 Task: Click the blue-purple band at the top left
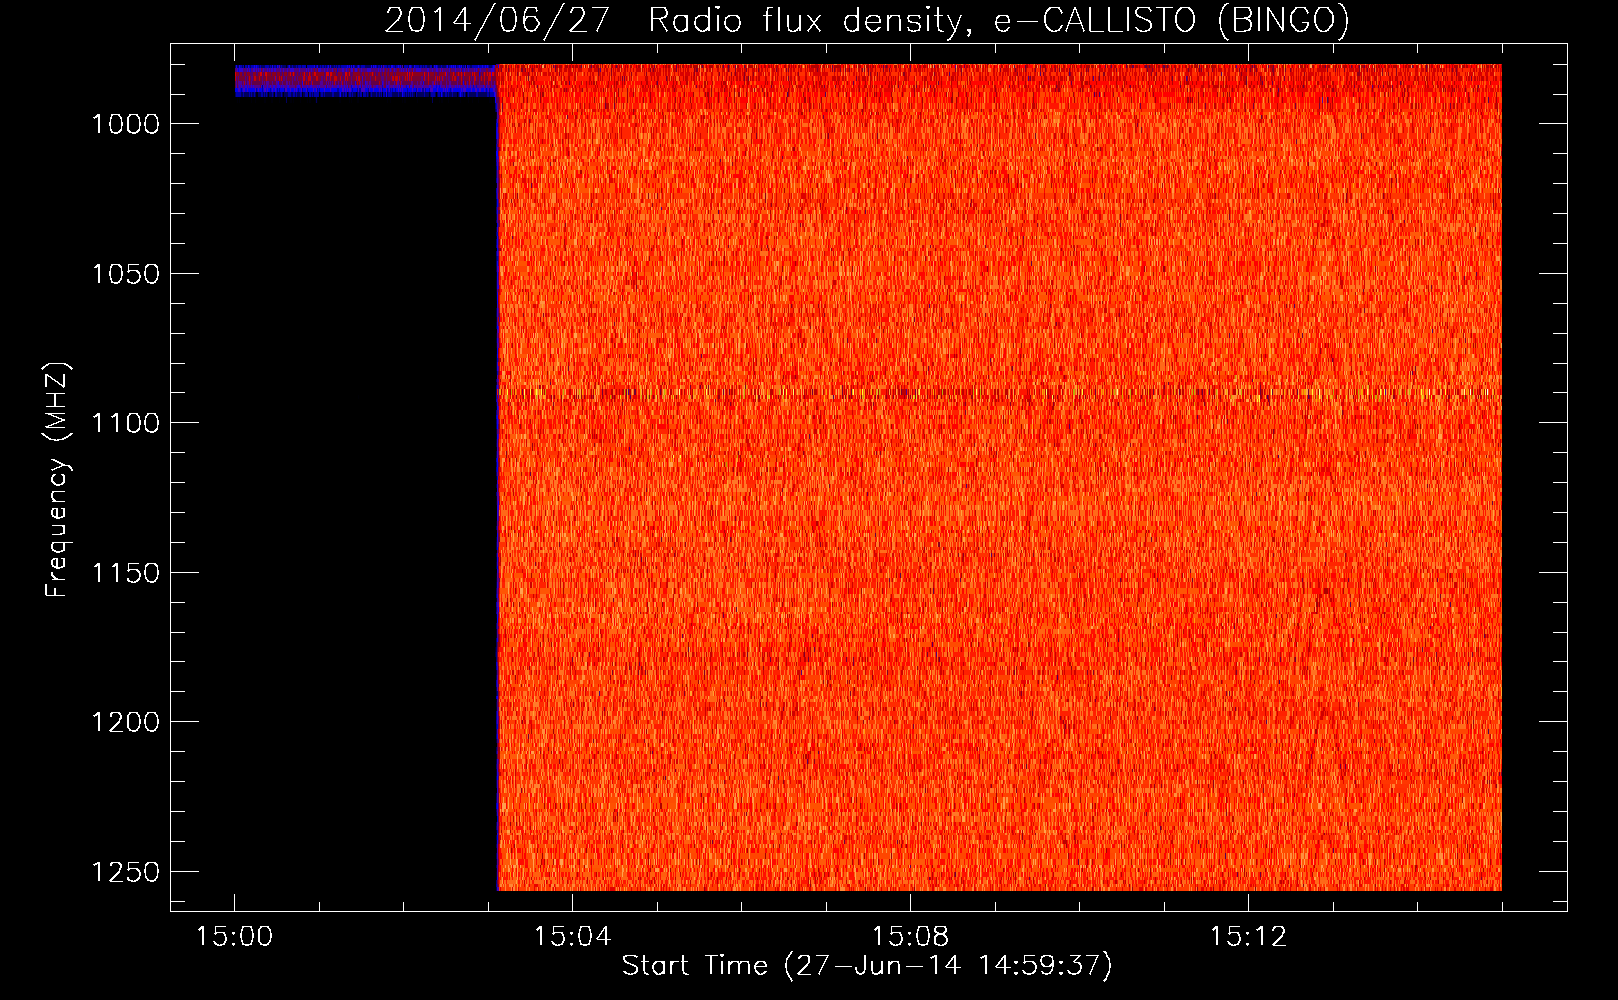point(365,80)
